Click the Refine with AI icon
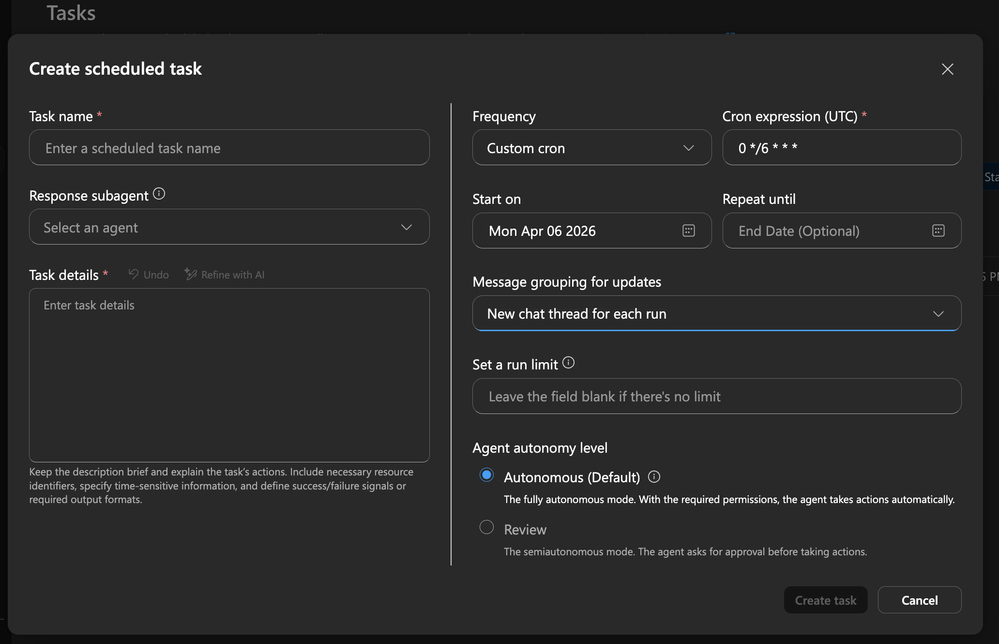Image resolution: width=999 pixels, height=644 pixels. [x=191, y=274]
